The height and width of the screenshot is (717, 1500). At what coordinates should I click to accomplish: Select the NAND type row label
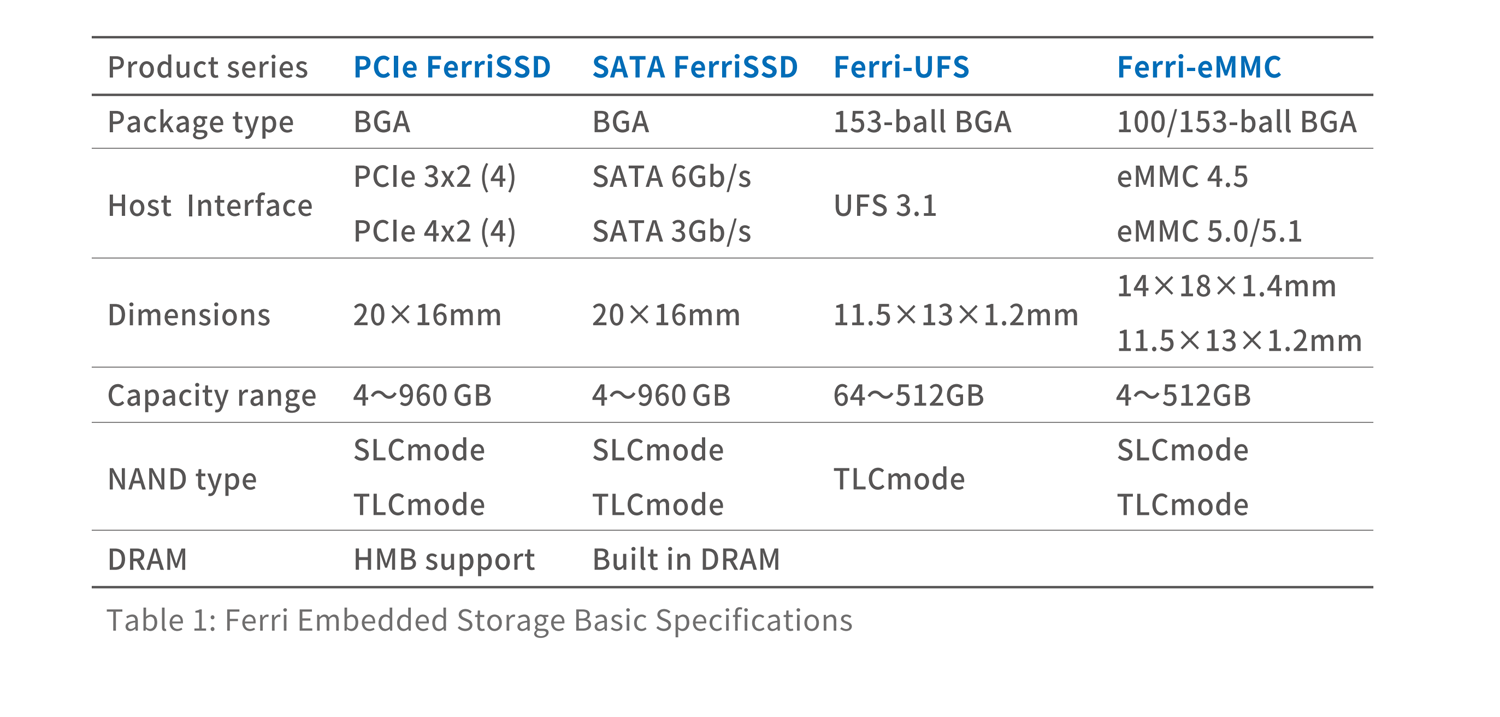(x=182, y=479)
